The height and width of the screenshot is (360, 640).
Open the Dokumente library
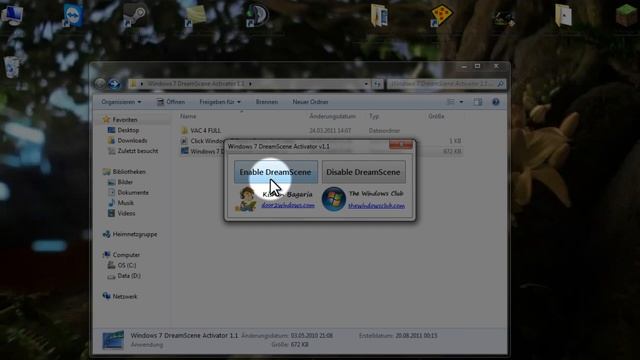[x=133, y=192]
